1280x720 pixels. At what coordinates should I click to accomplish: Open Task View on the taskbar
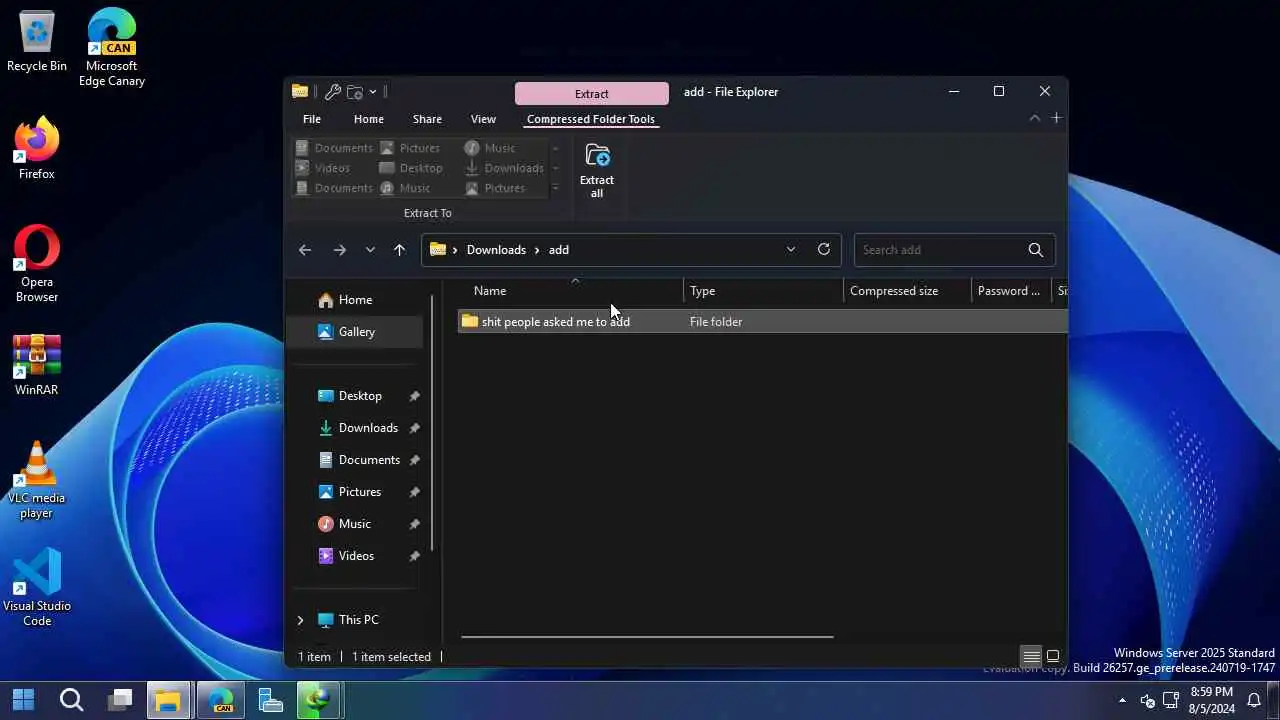pyautogui.click(x=121, y=700)
